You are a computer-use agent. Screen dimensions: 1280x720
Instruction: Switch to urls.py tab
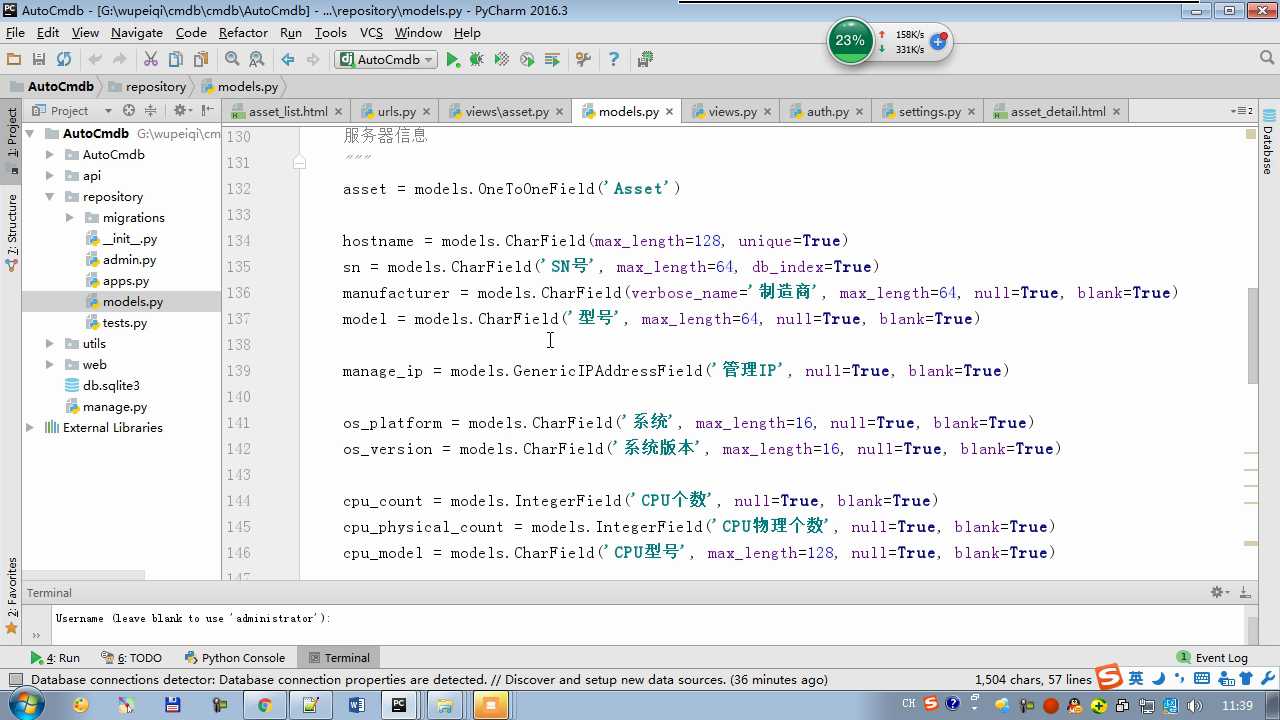point(396,111)
